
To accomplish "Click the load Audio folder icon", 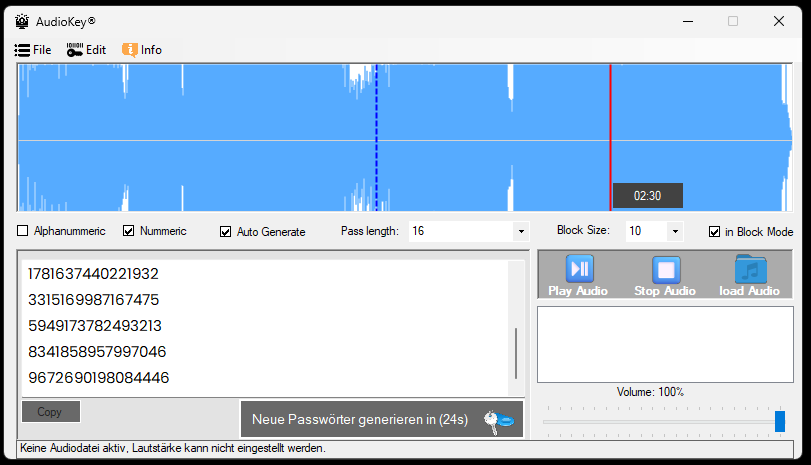I will coord(750,269).
